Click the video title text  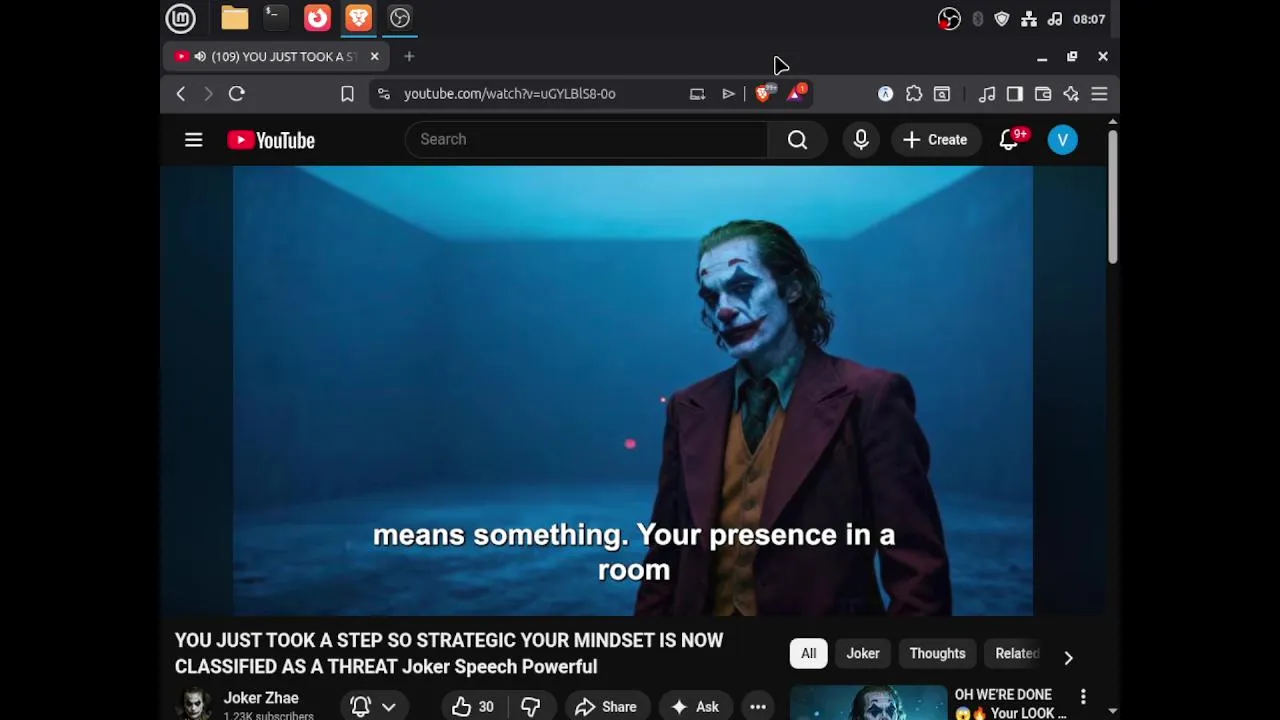point(449,653)
